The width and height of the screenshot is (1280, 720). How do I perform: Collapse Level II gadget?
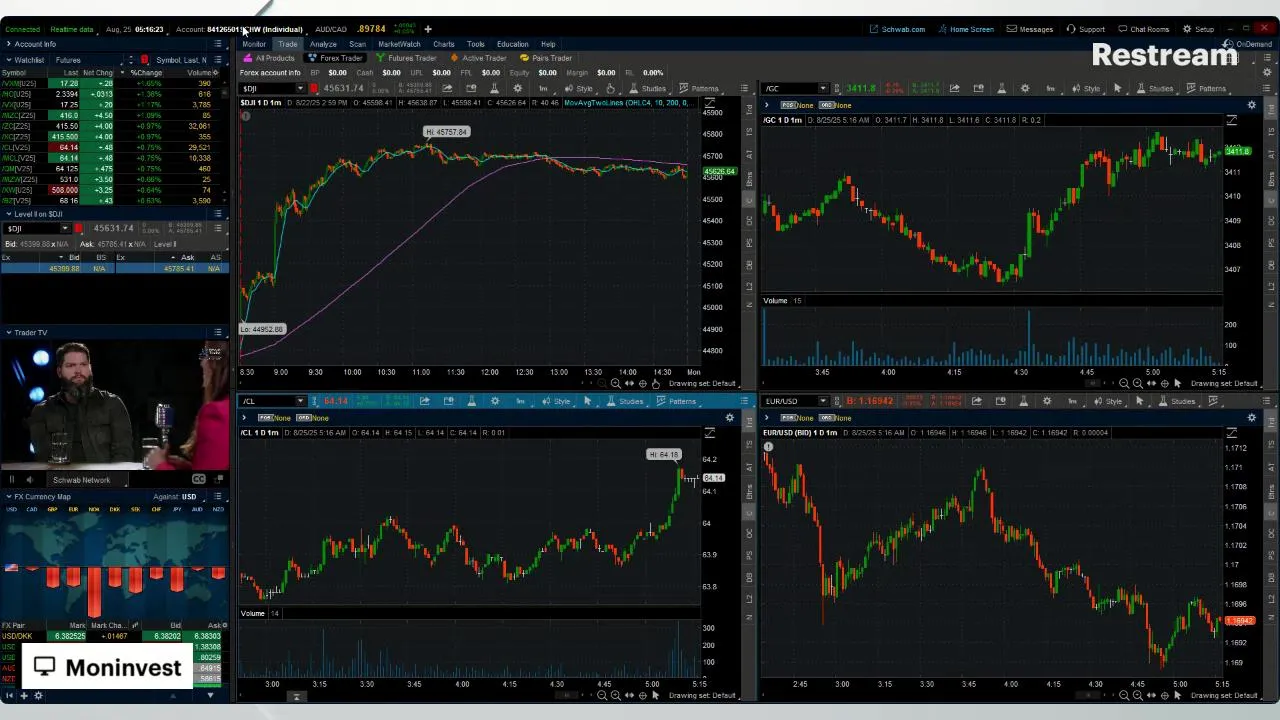[8, 214]
